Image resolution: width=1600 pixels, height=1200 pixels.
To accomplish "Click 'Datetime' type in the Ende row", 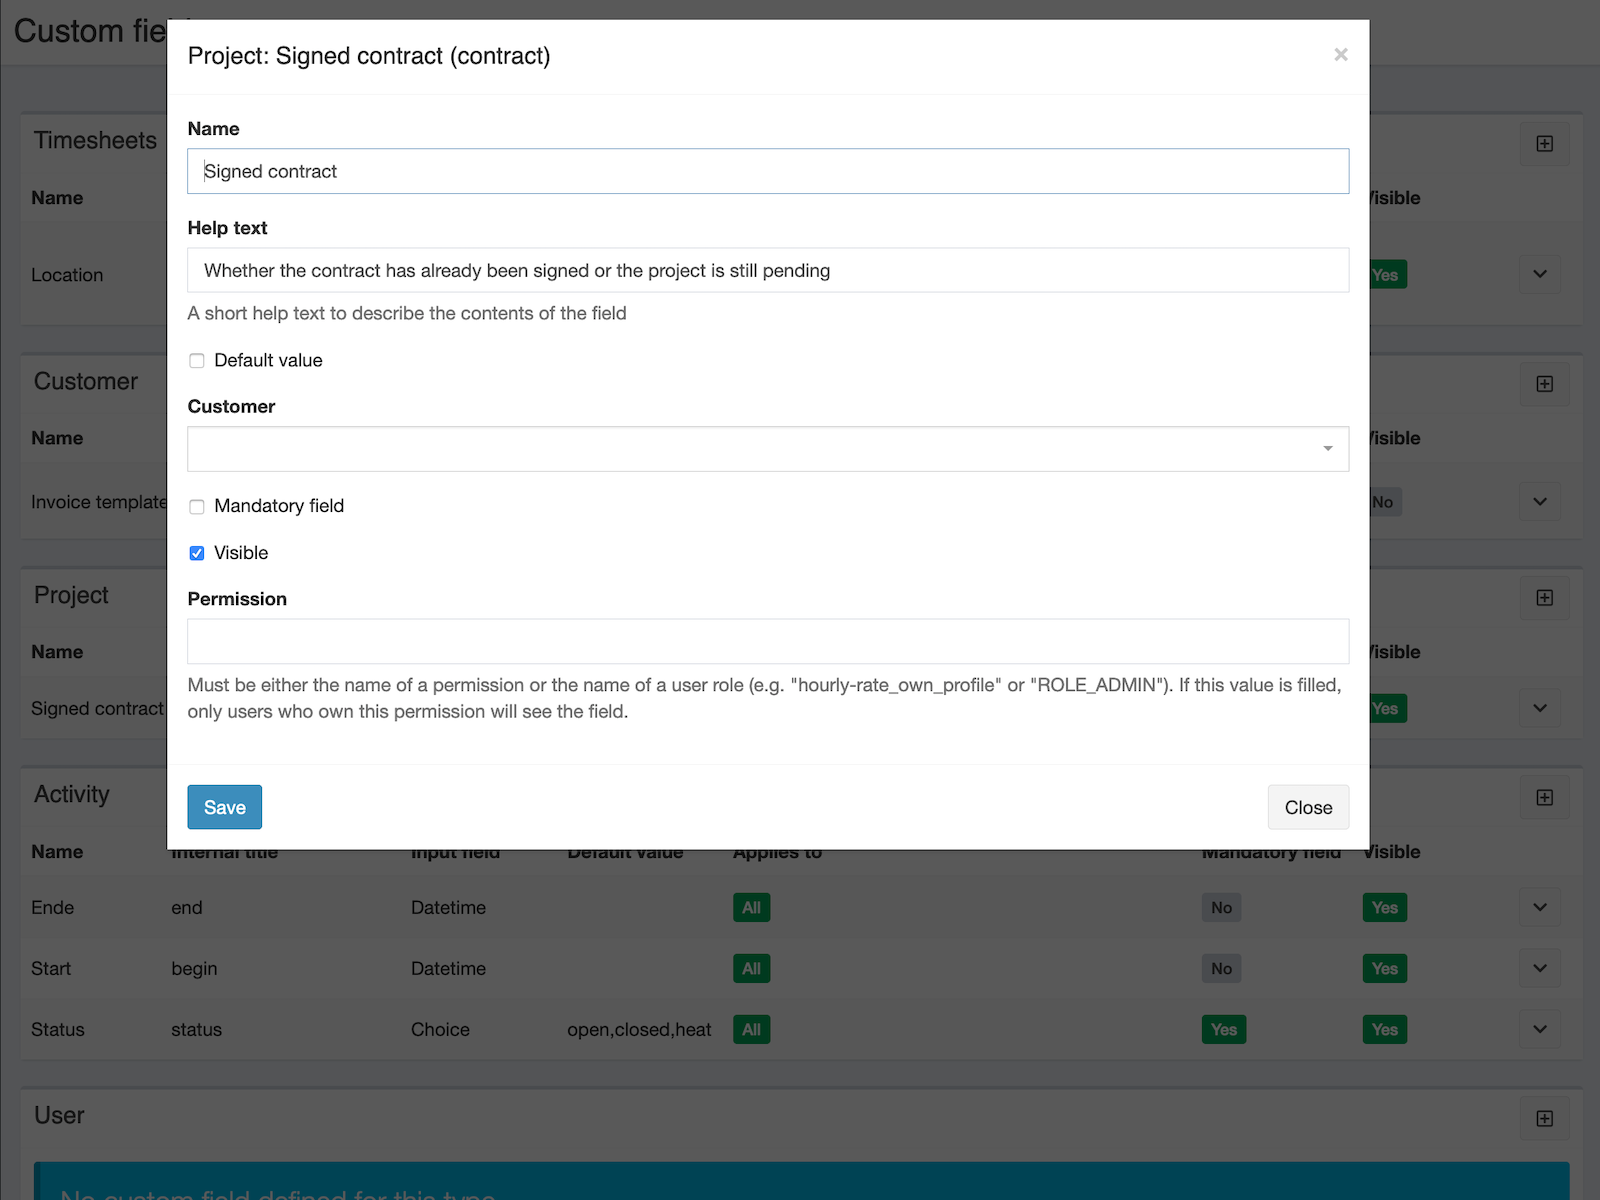I will point(448,908).
